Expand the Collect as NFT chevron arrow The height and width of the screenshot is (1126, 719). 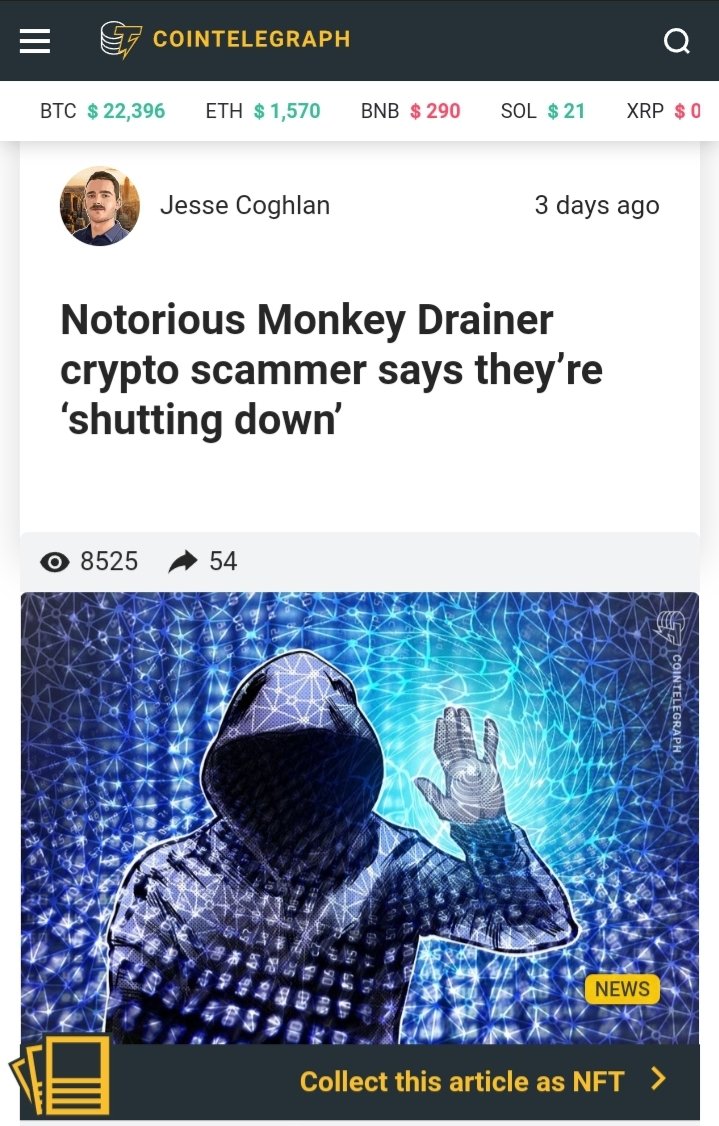(658, 1079)
